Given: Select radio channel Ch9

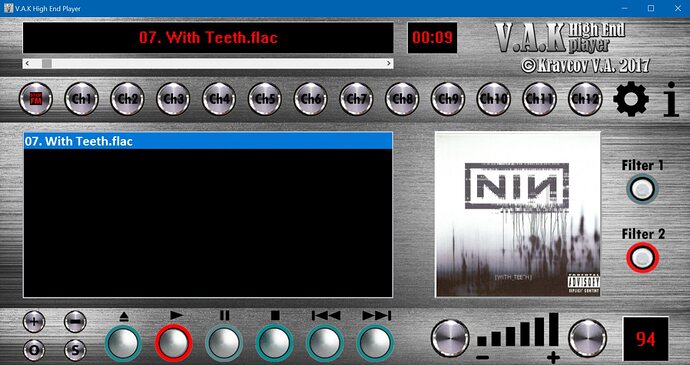Looking at the screenshot, I should [x=448, y=99].
